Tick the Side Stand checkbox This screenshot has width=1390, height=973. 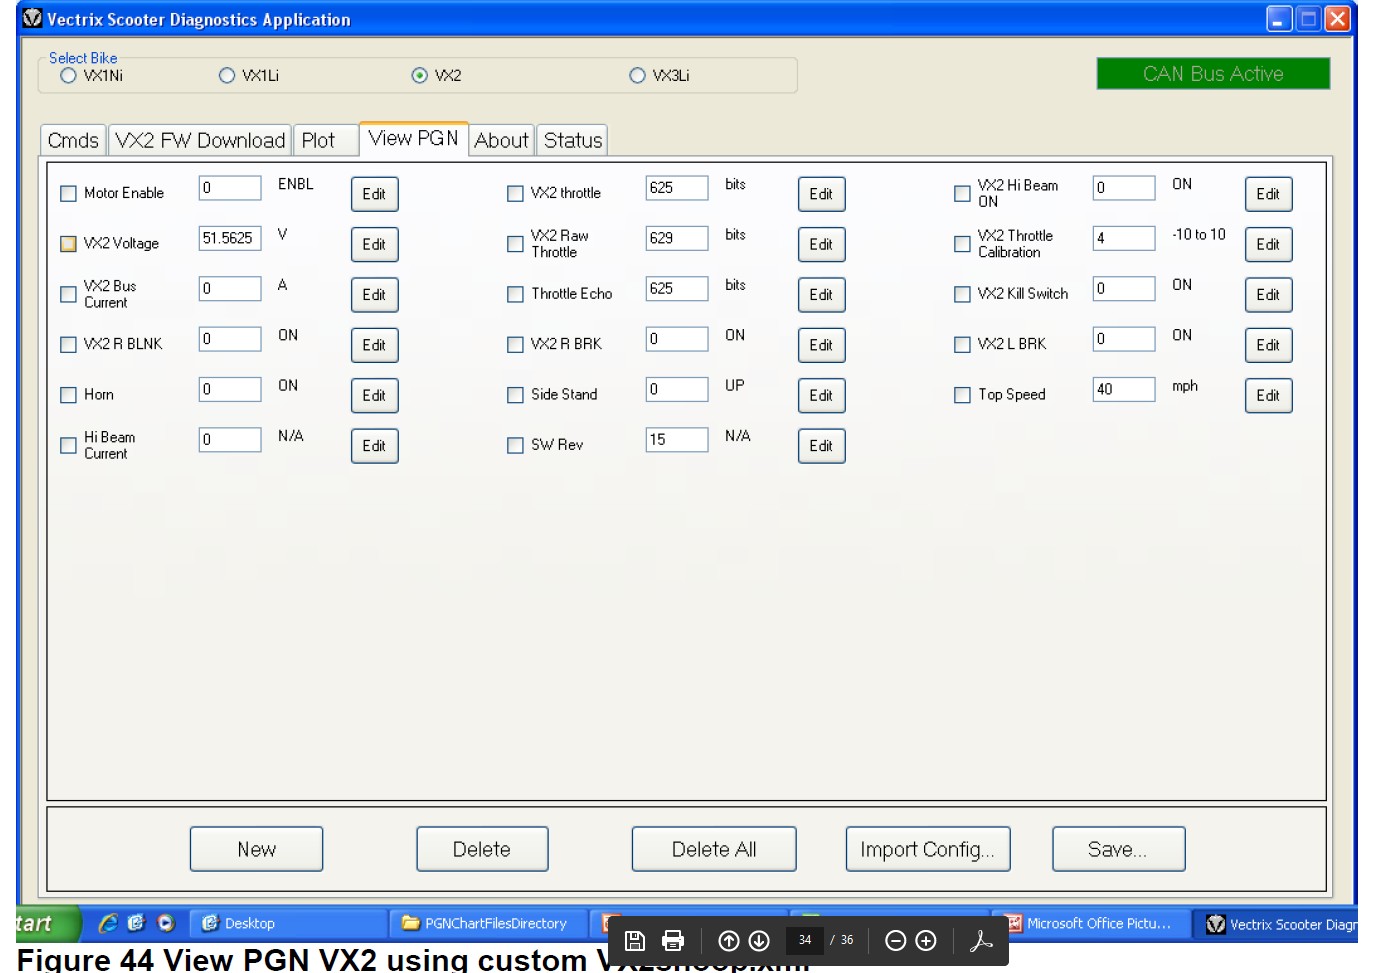515,395
